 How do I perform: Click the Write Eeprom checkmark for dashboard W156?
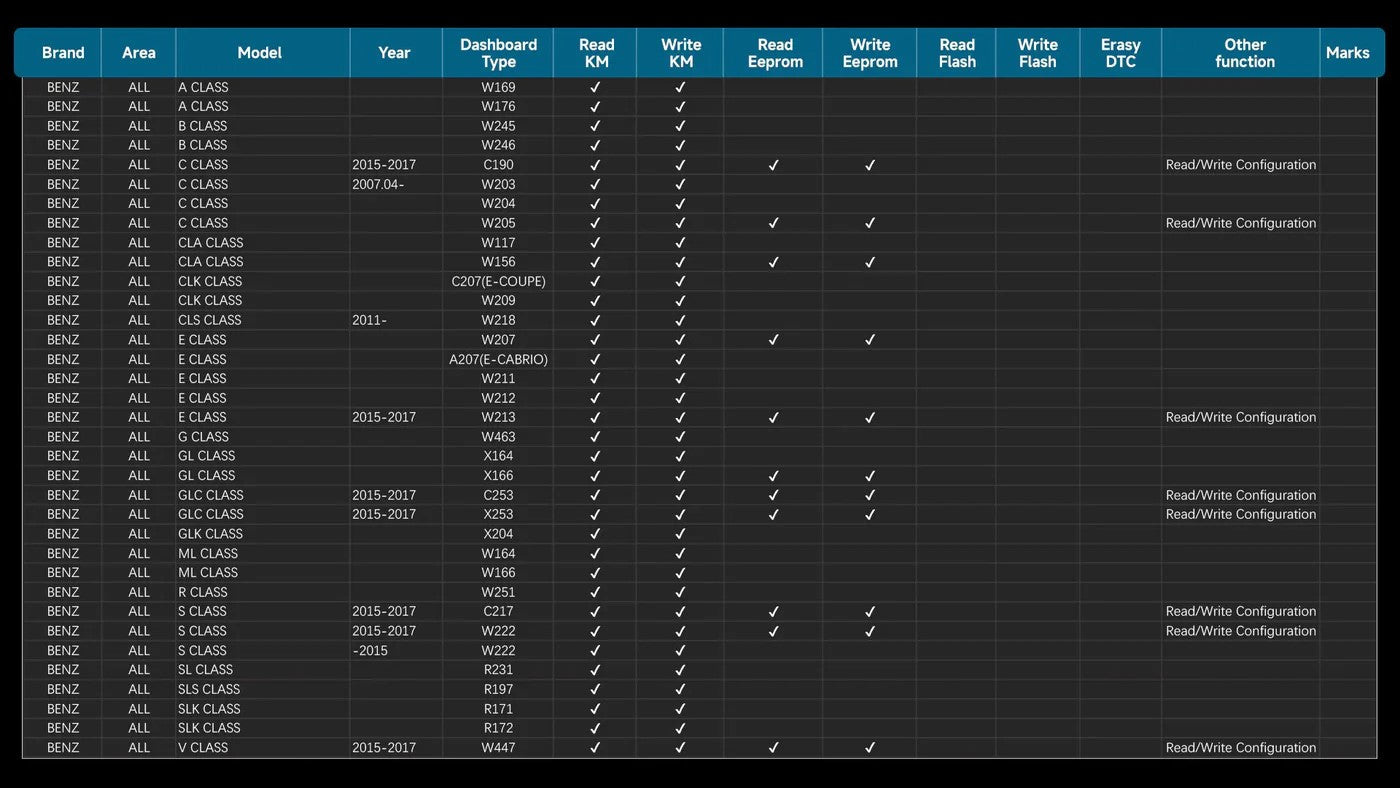(x=870, y=262)
